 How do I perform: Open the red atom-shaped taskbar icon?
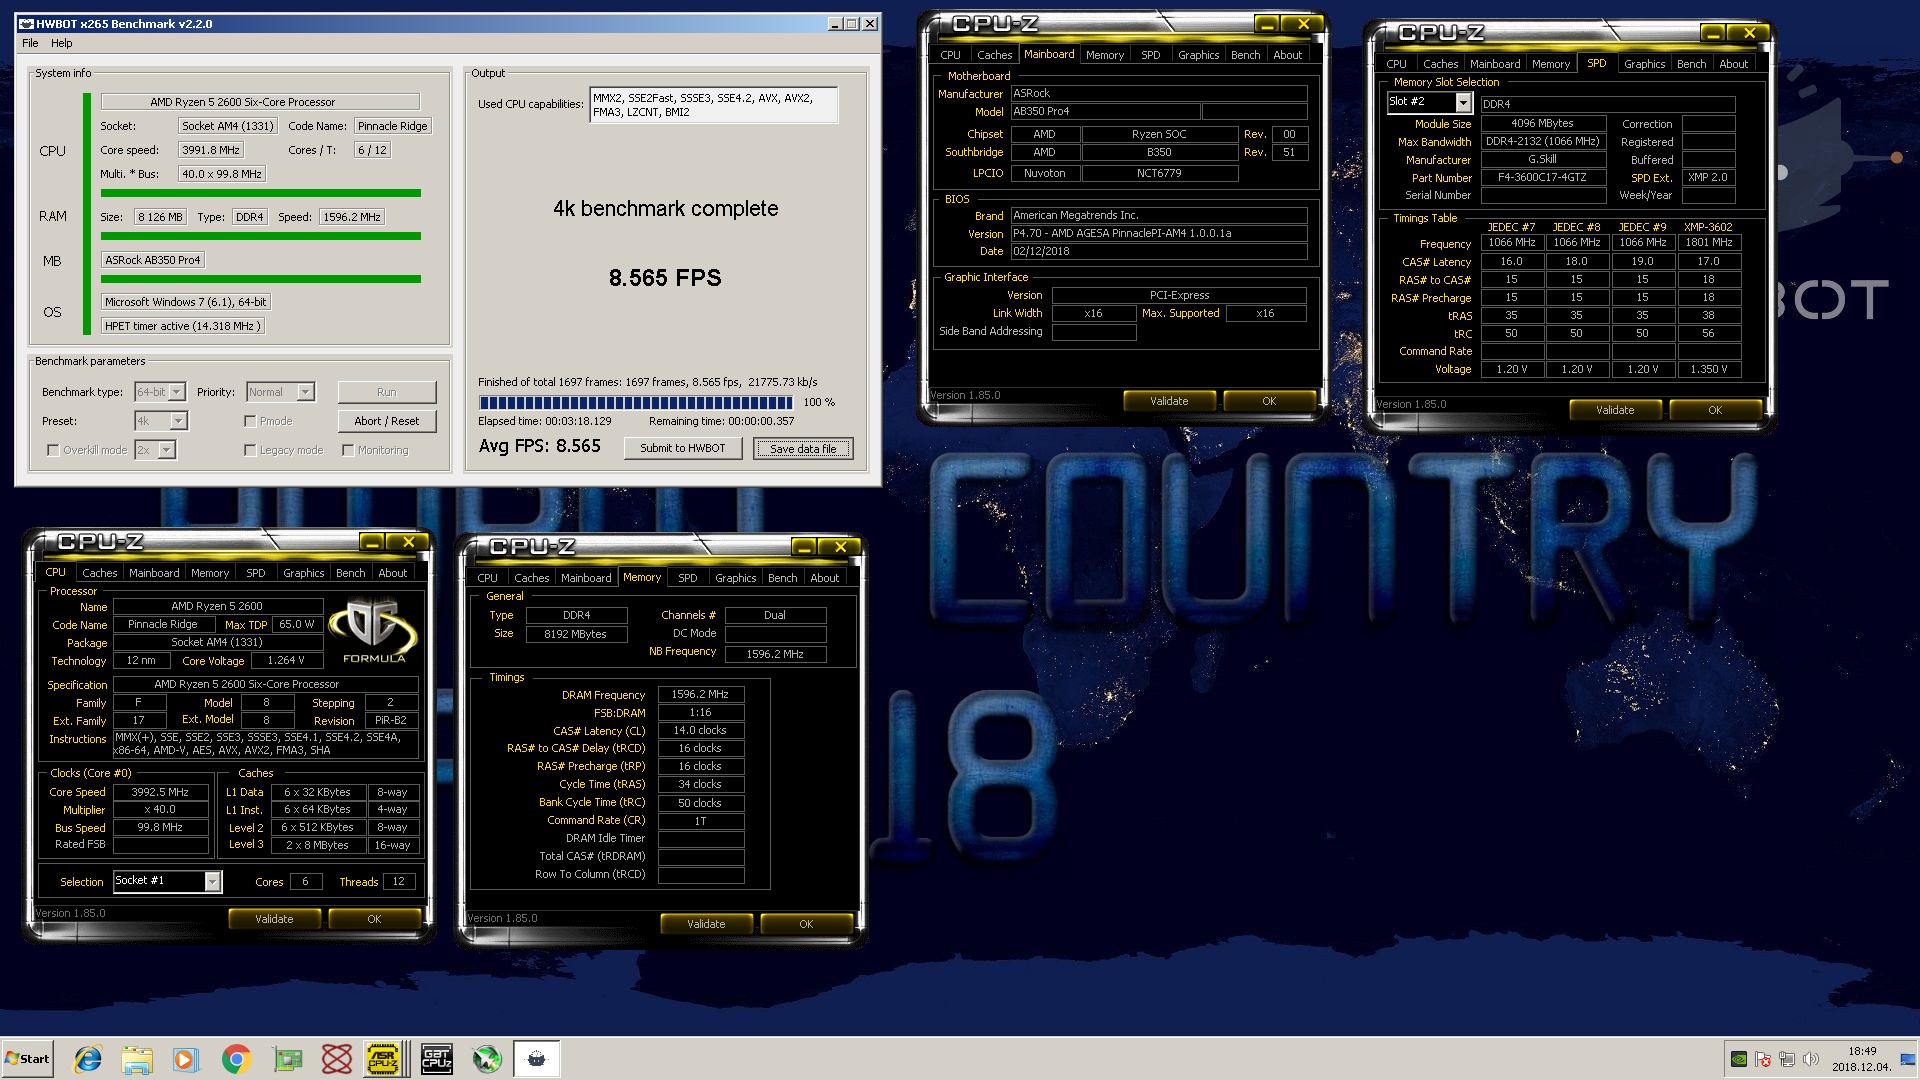tap(337, 1058)
